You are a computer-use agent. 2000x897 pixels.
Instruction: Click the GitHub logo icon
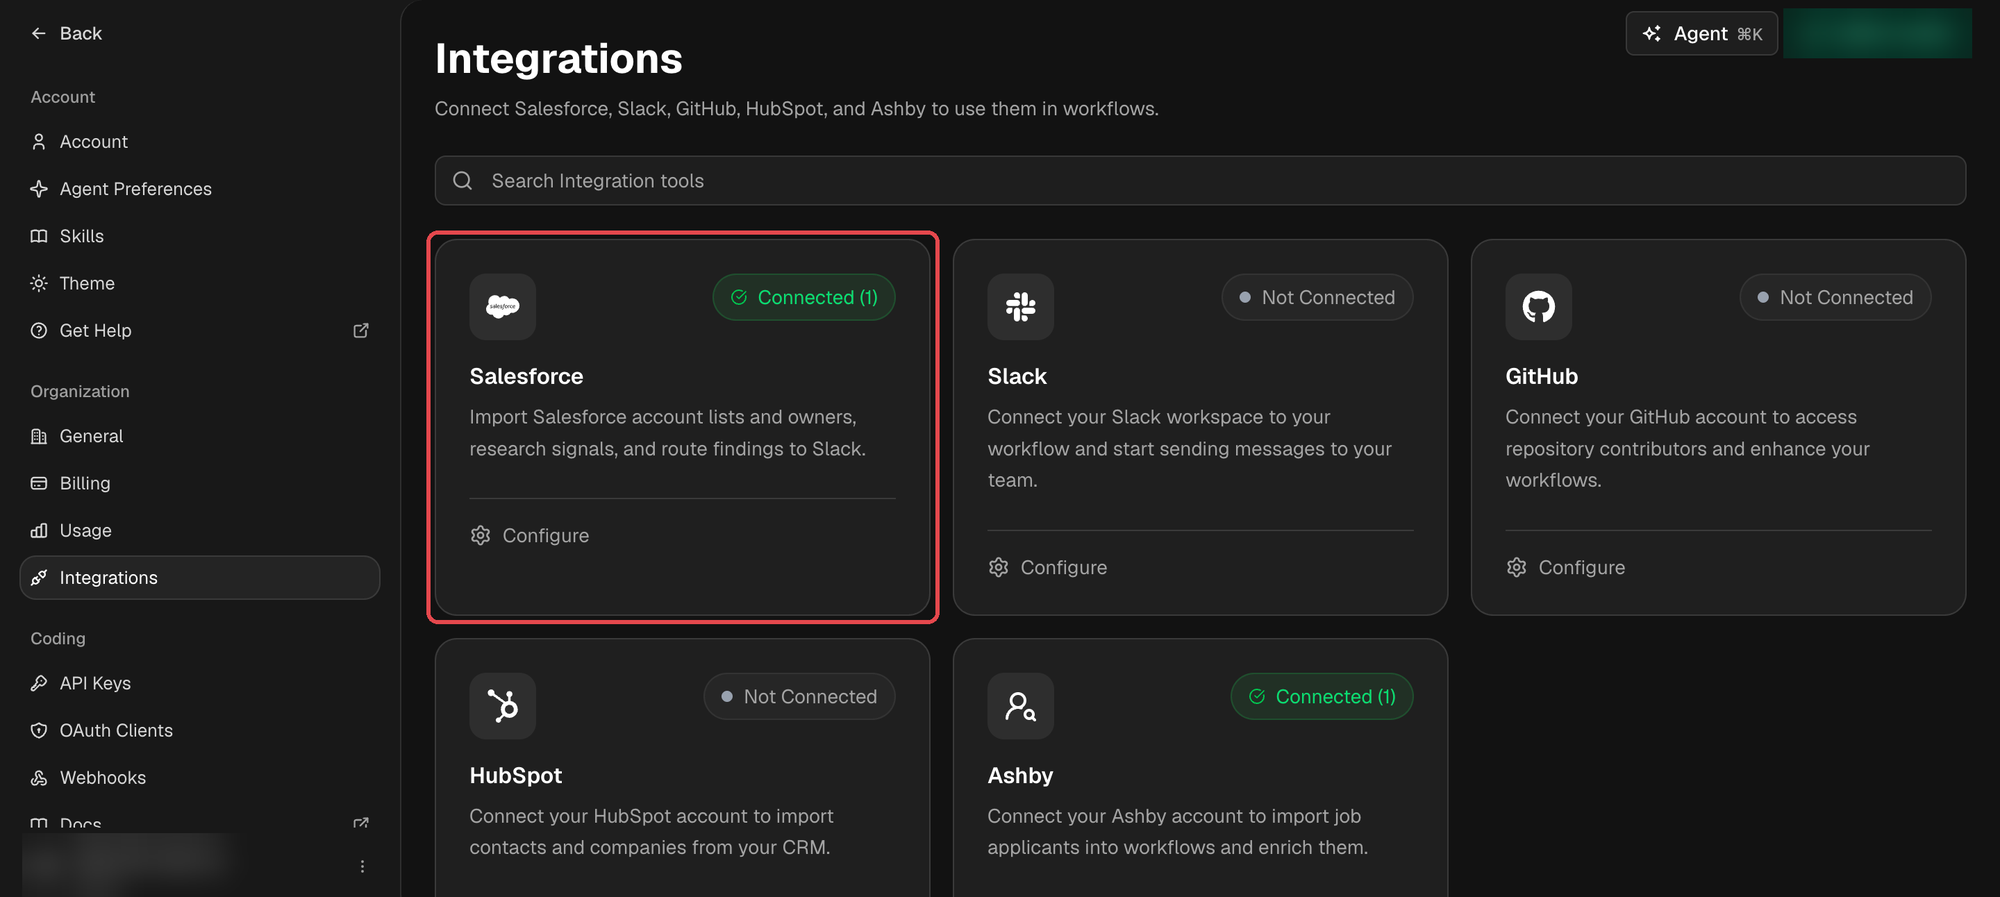click(1539, 307)
